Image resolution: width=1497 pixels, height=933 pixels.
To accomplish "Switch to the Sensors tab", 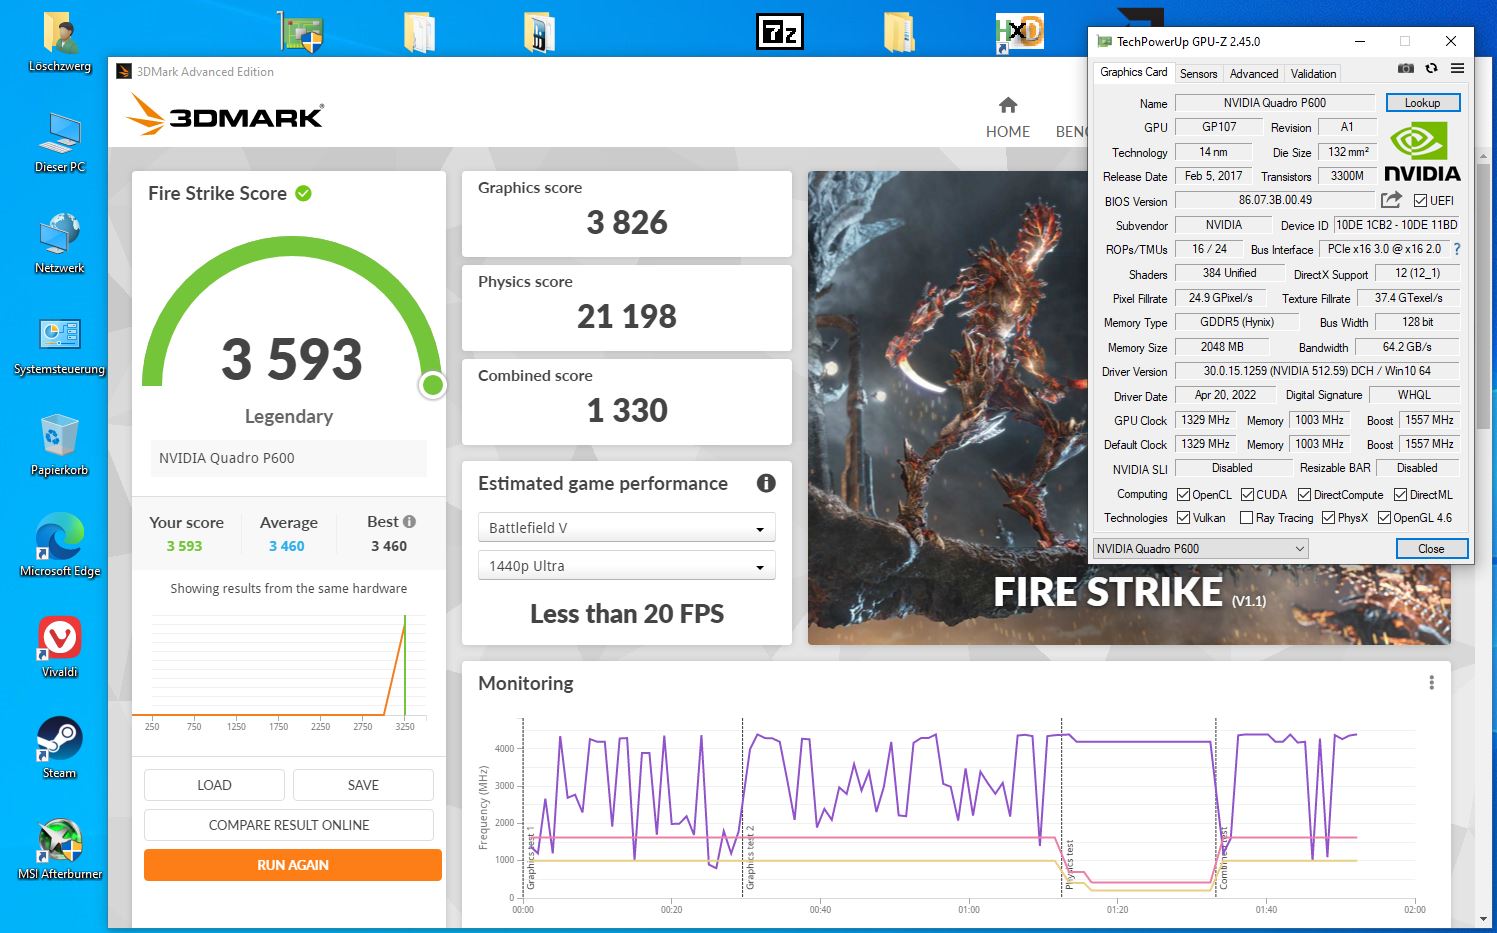I will [1198, 73].
